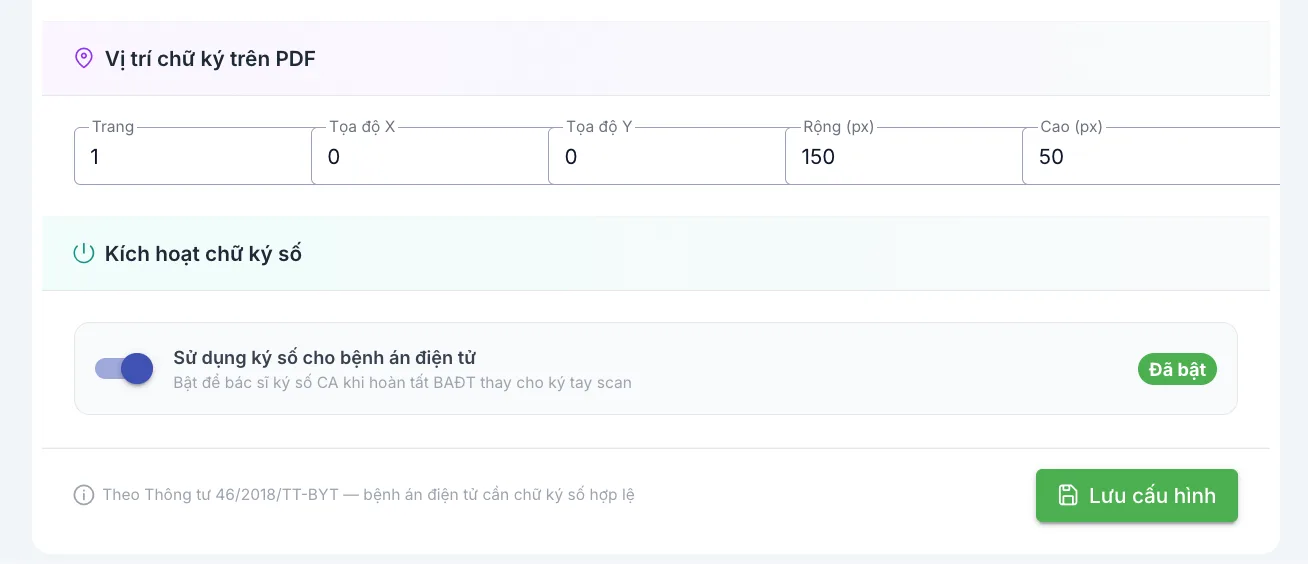Click into the Tọa độ Y field
Viewport: 1308px width, 564px height.
pyautogui.click(x=667, y=156)
